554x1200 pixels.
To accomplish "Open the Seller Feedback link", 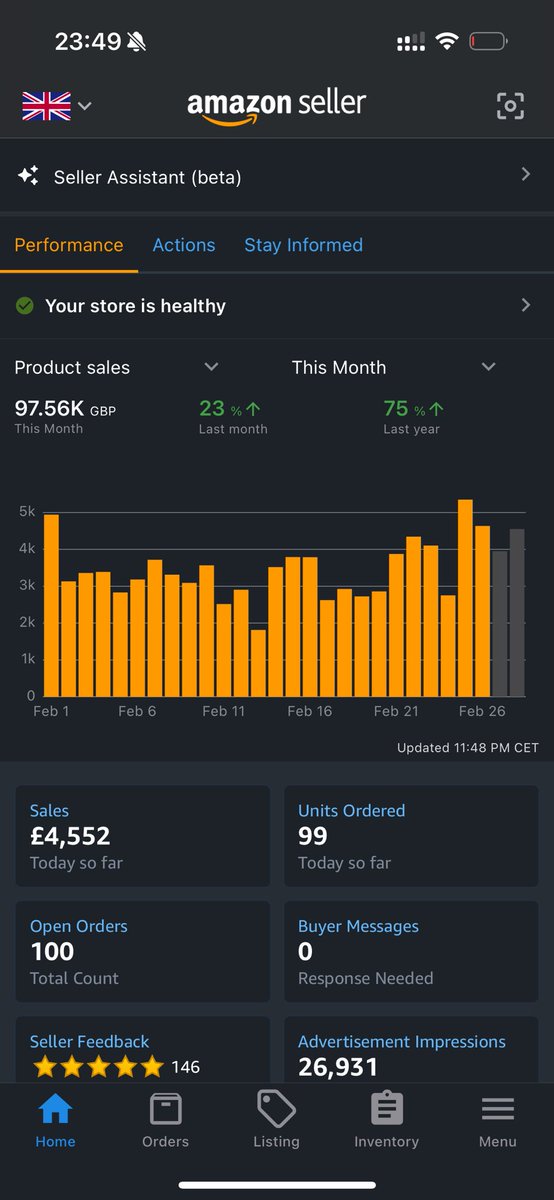I will [89, 1042].
